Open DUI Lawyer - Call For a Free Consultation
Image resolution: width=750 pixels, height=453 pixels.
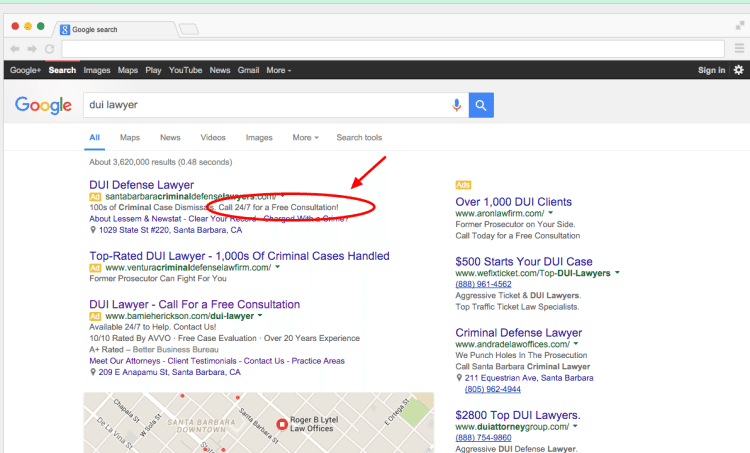[x=195, y=304]
